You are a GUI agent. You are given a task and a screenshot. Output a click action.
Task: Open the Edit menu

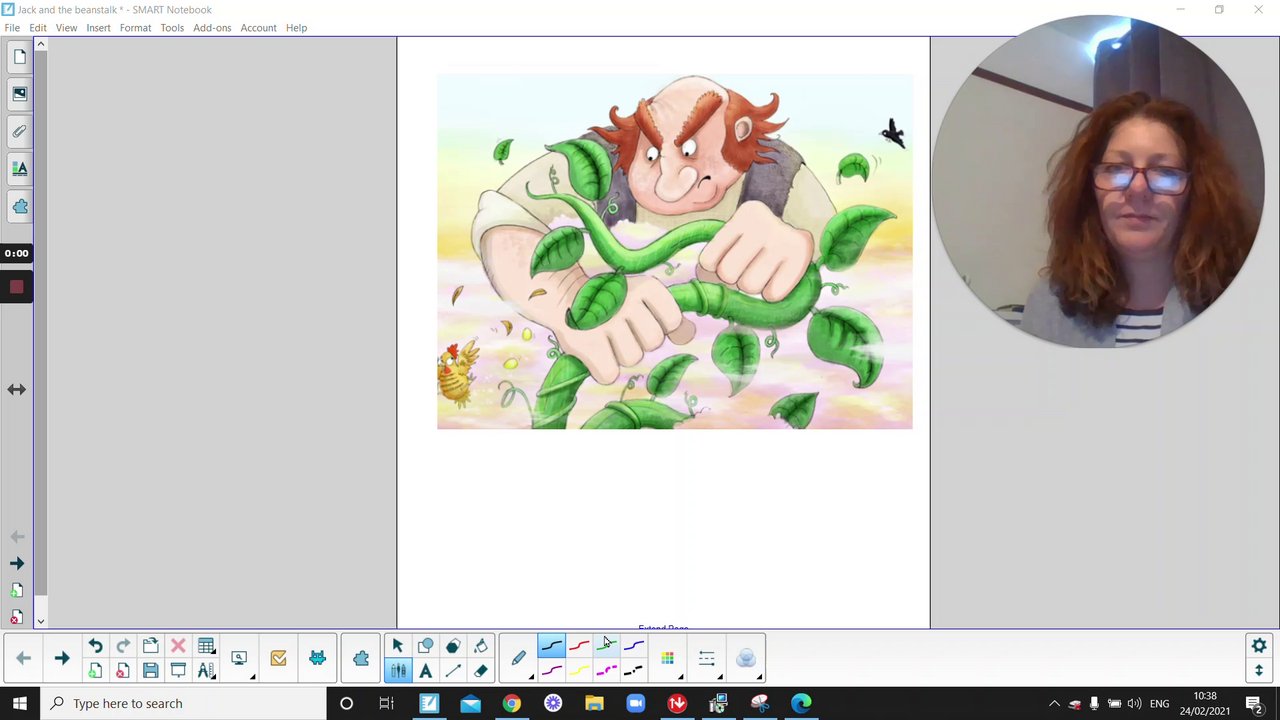click(x=38, y=28)
